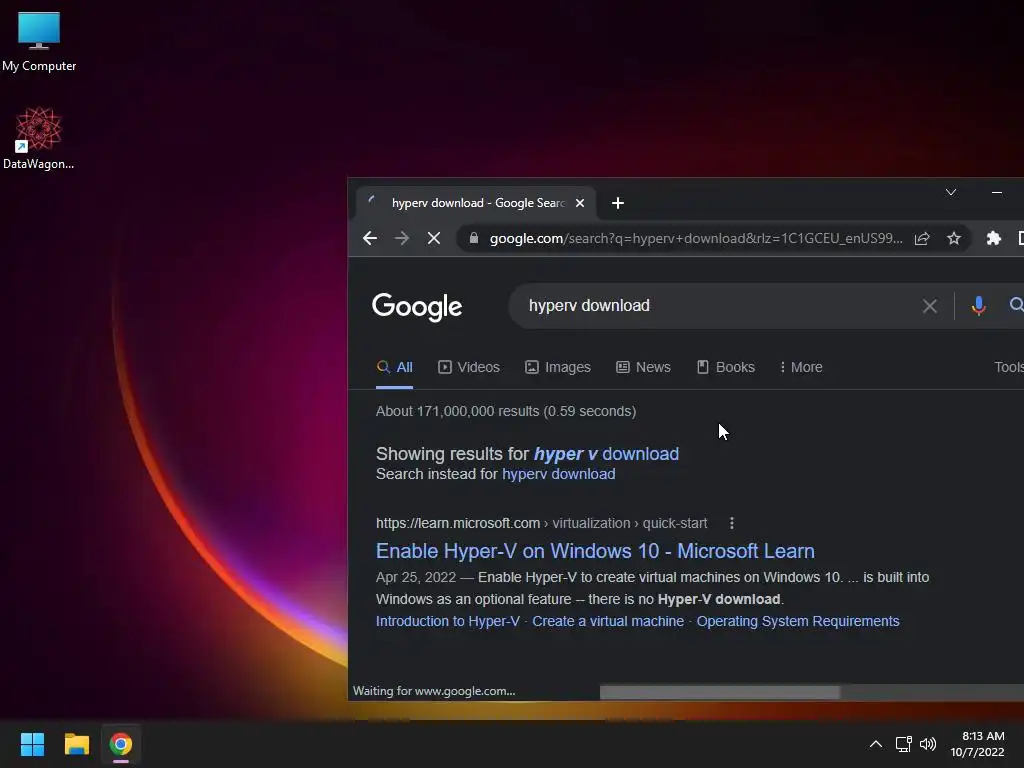
Task: Open the DataWagon desktop shortcut
Action: (39, 138)
